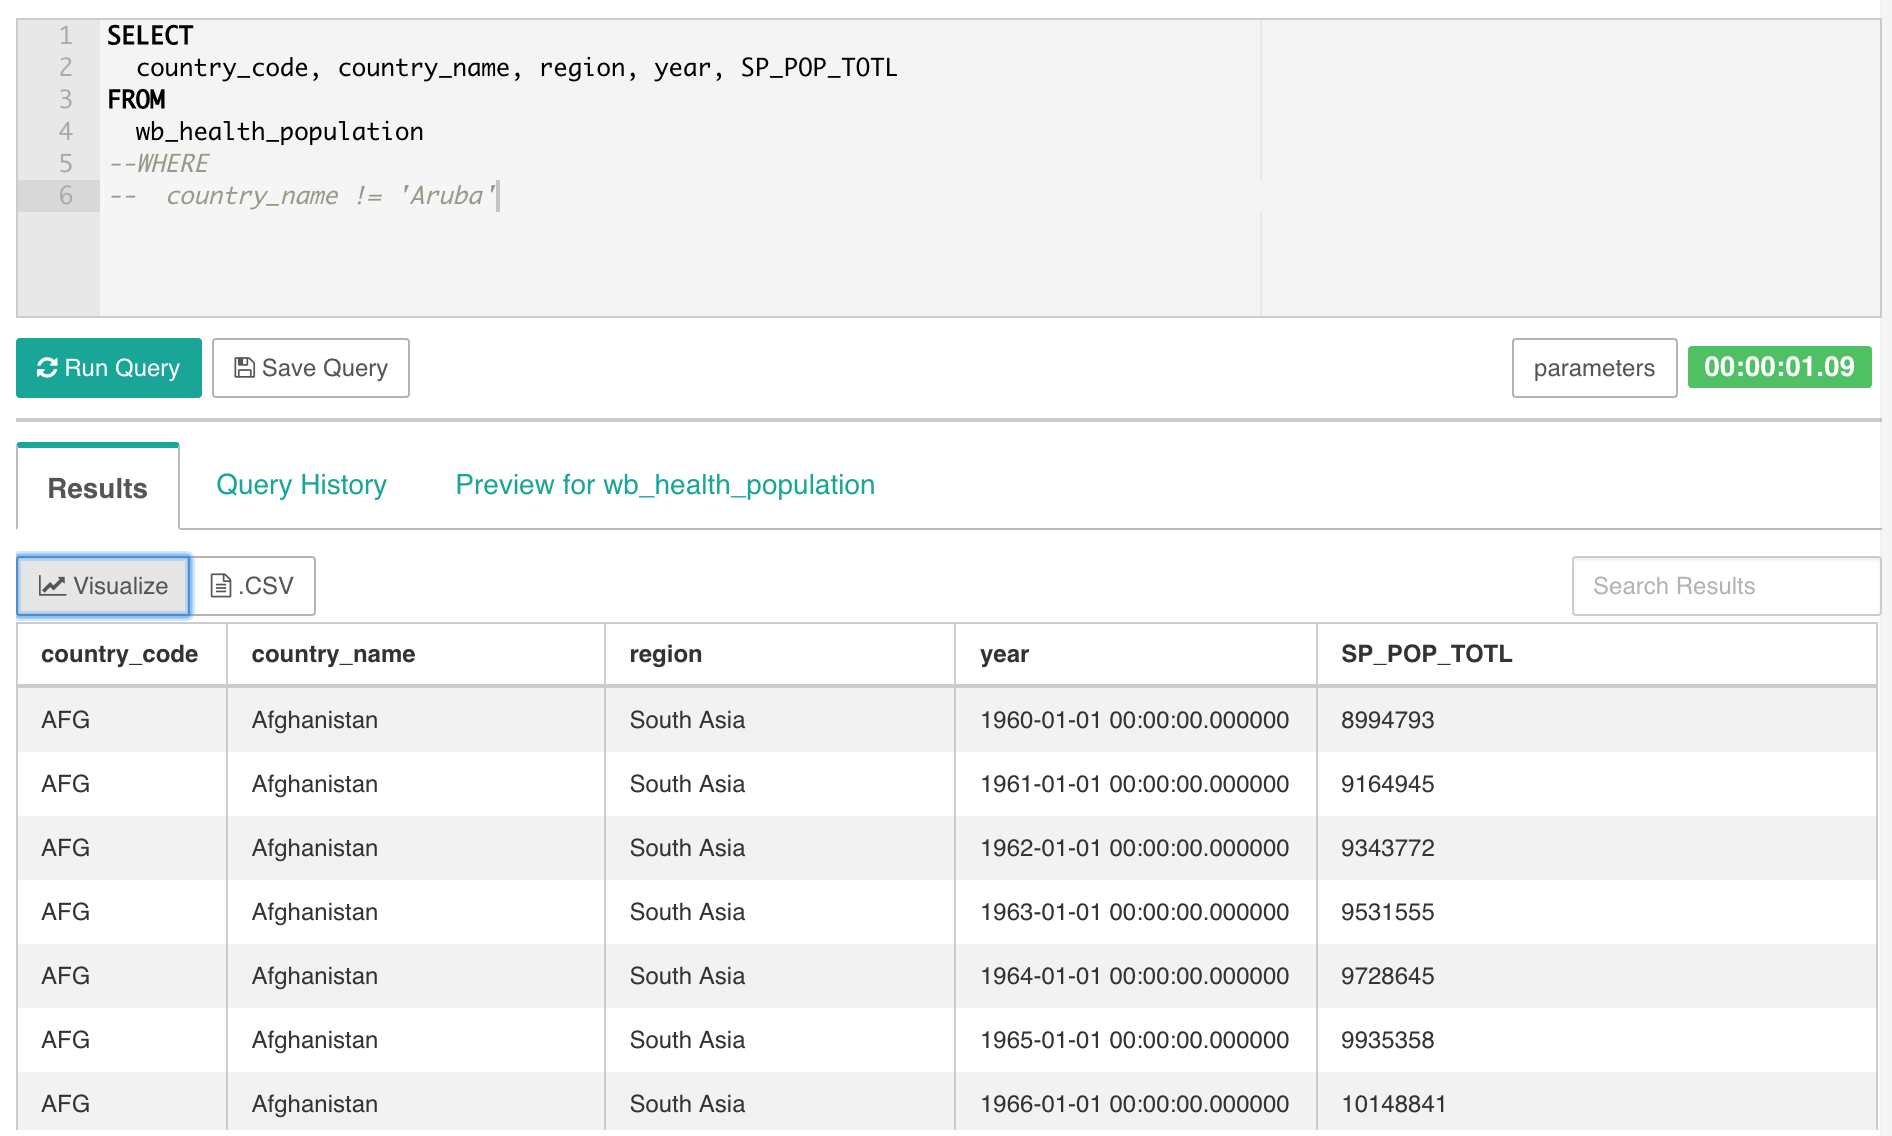Click the refresh icon on Run Query
Image resolution: width=1892 pixels, height=1136 pixels.
coord(48,368)
